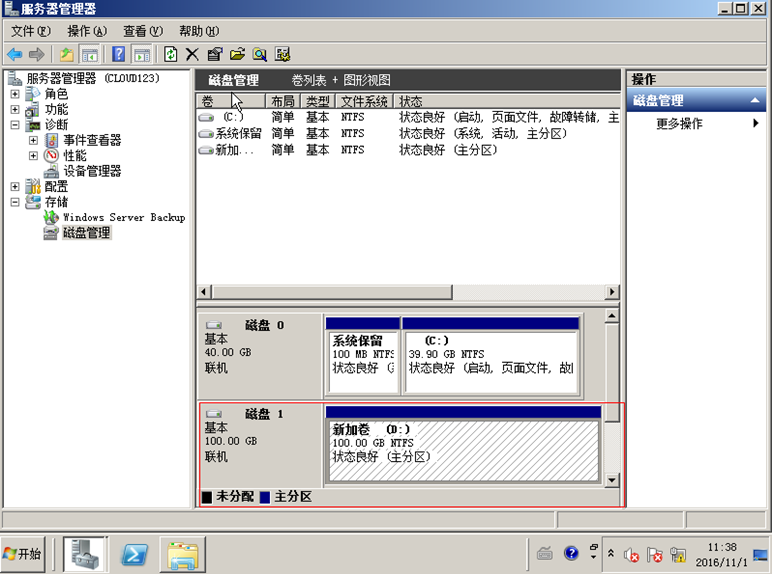Expand the 事件查看器 node
The width and height of the screenshot is (772, 574).
[33, 141]
